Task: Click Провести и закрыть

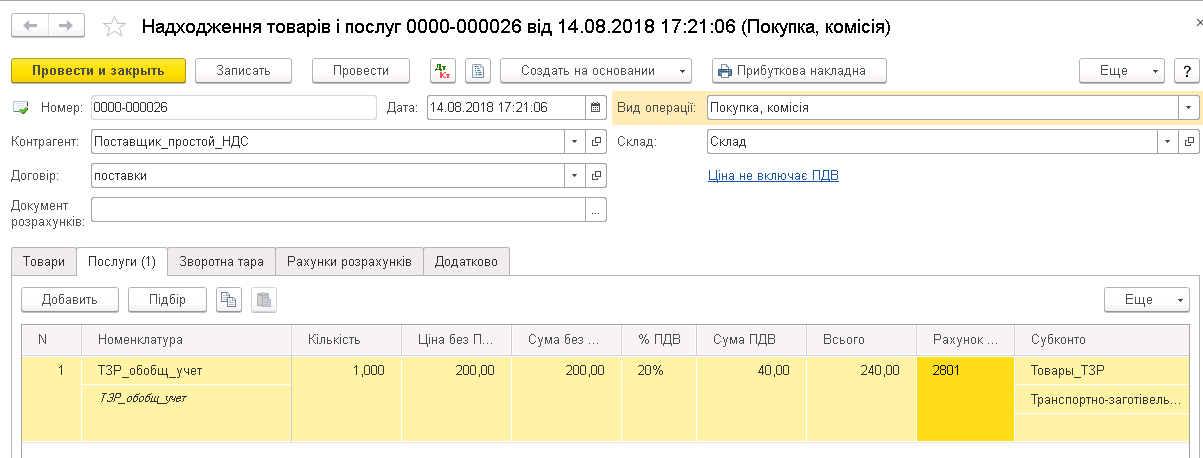Action: tap(99, 71)
